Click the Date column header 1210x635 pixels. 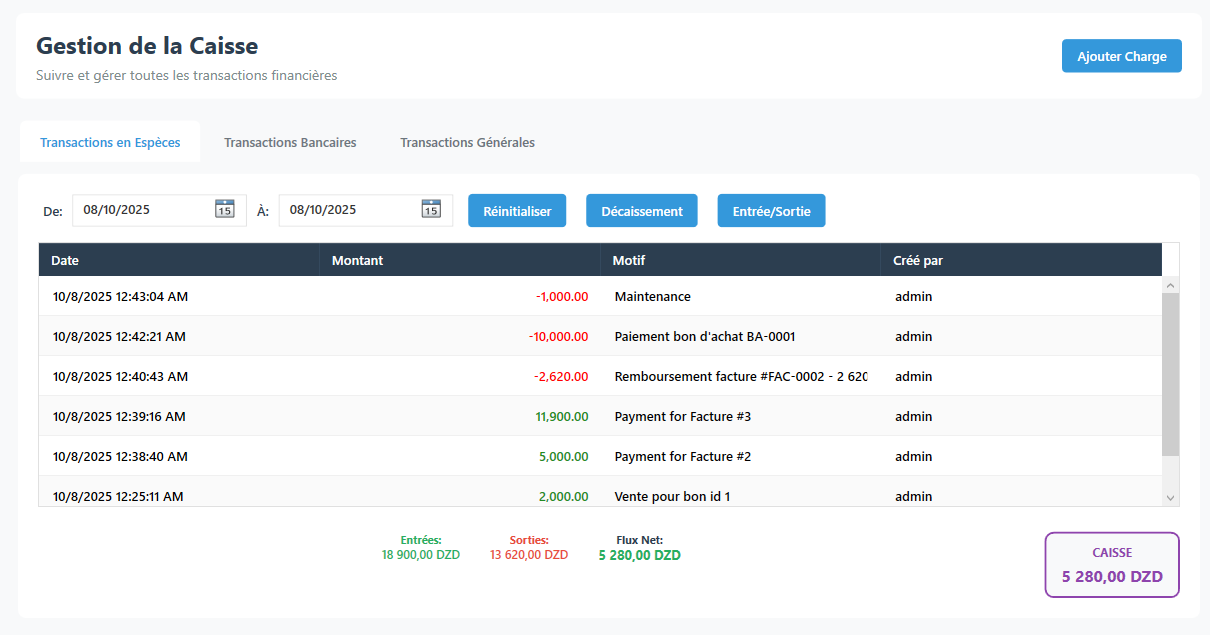coord(65,260)
